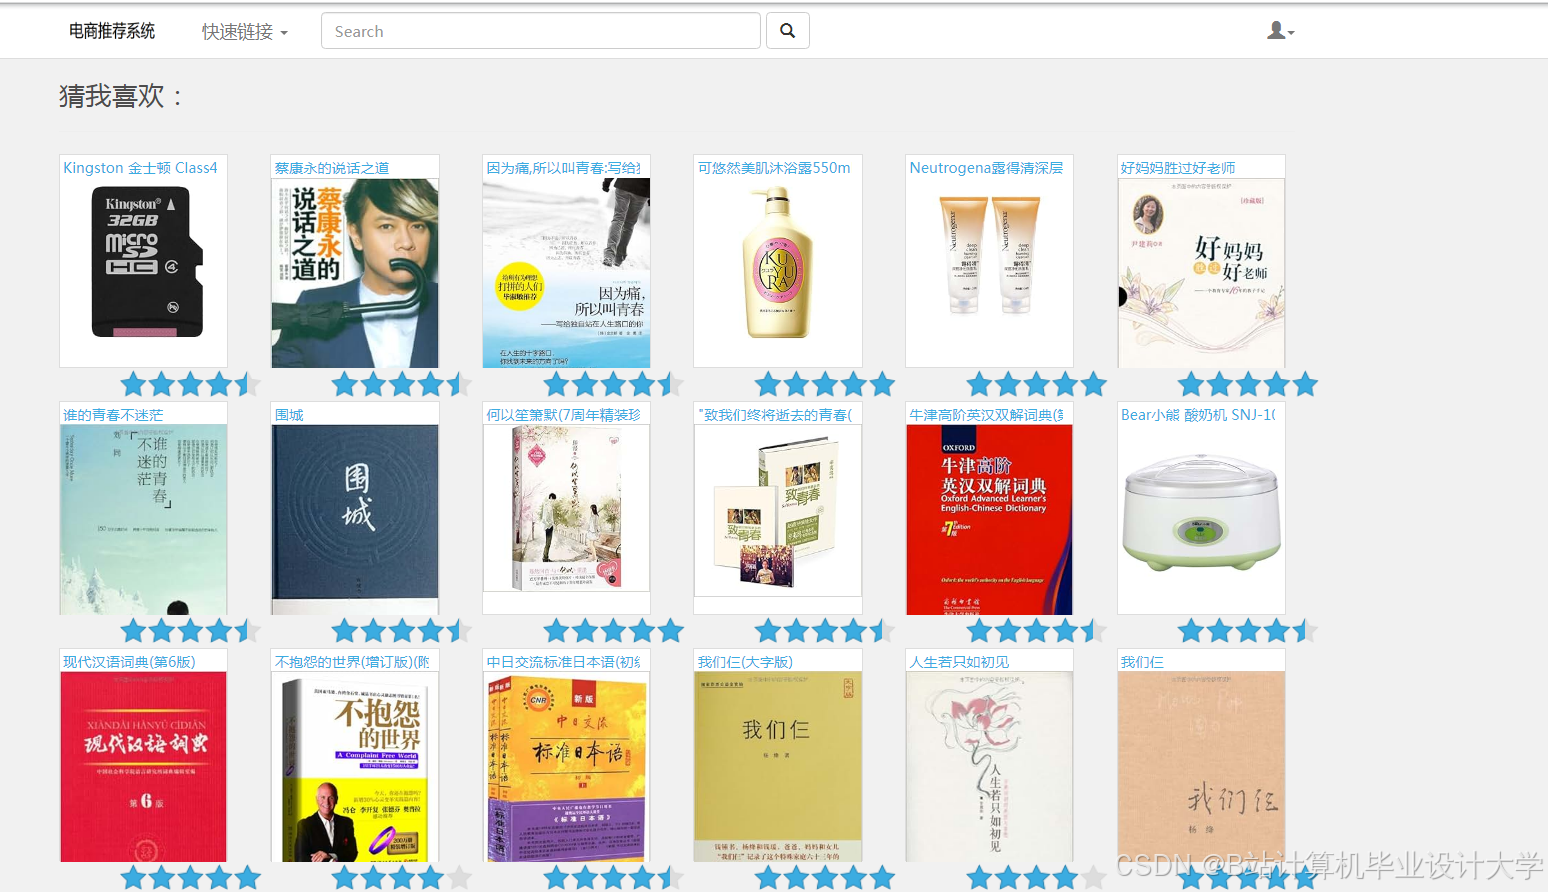The width and height of the screenshot is (1548, 892).
Task: Open the 不抱怨的世界(增订版) title link
Action: click(352, 662)
